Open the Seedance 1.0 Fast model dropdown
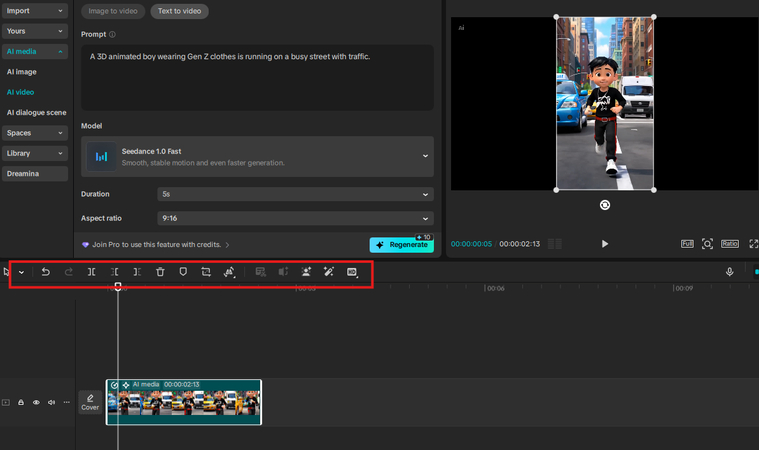This screenshot has width=759, height=450. tap(258, 156)
